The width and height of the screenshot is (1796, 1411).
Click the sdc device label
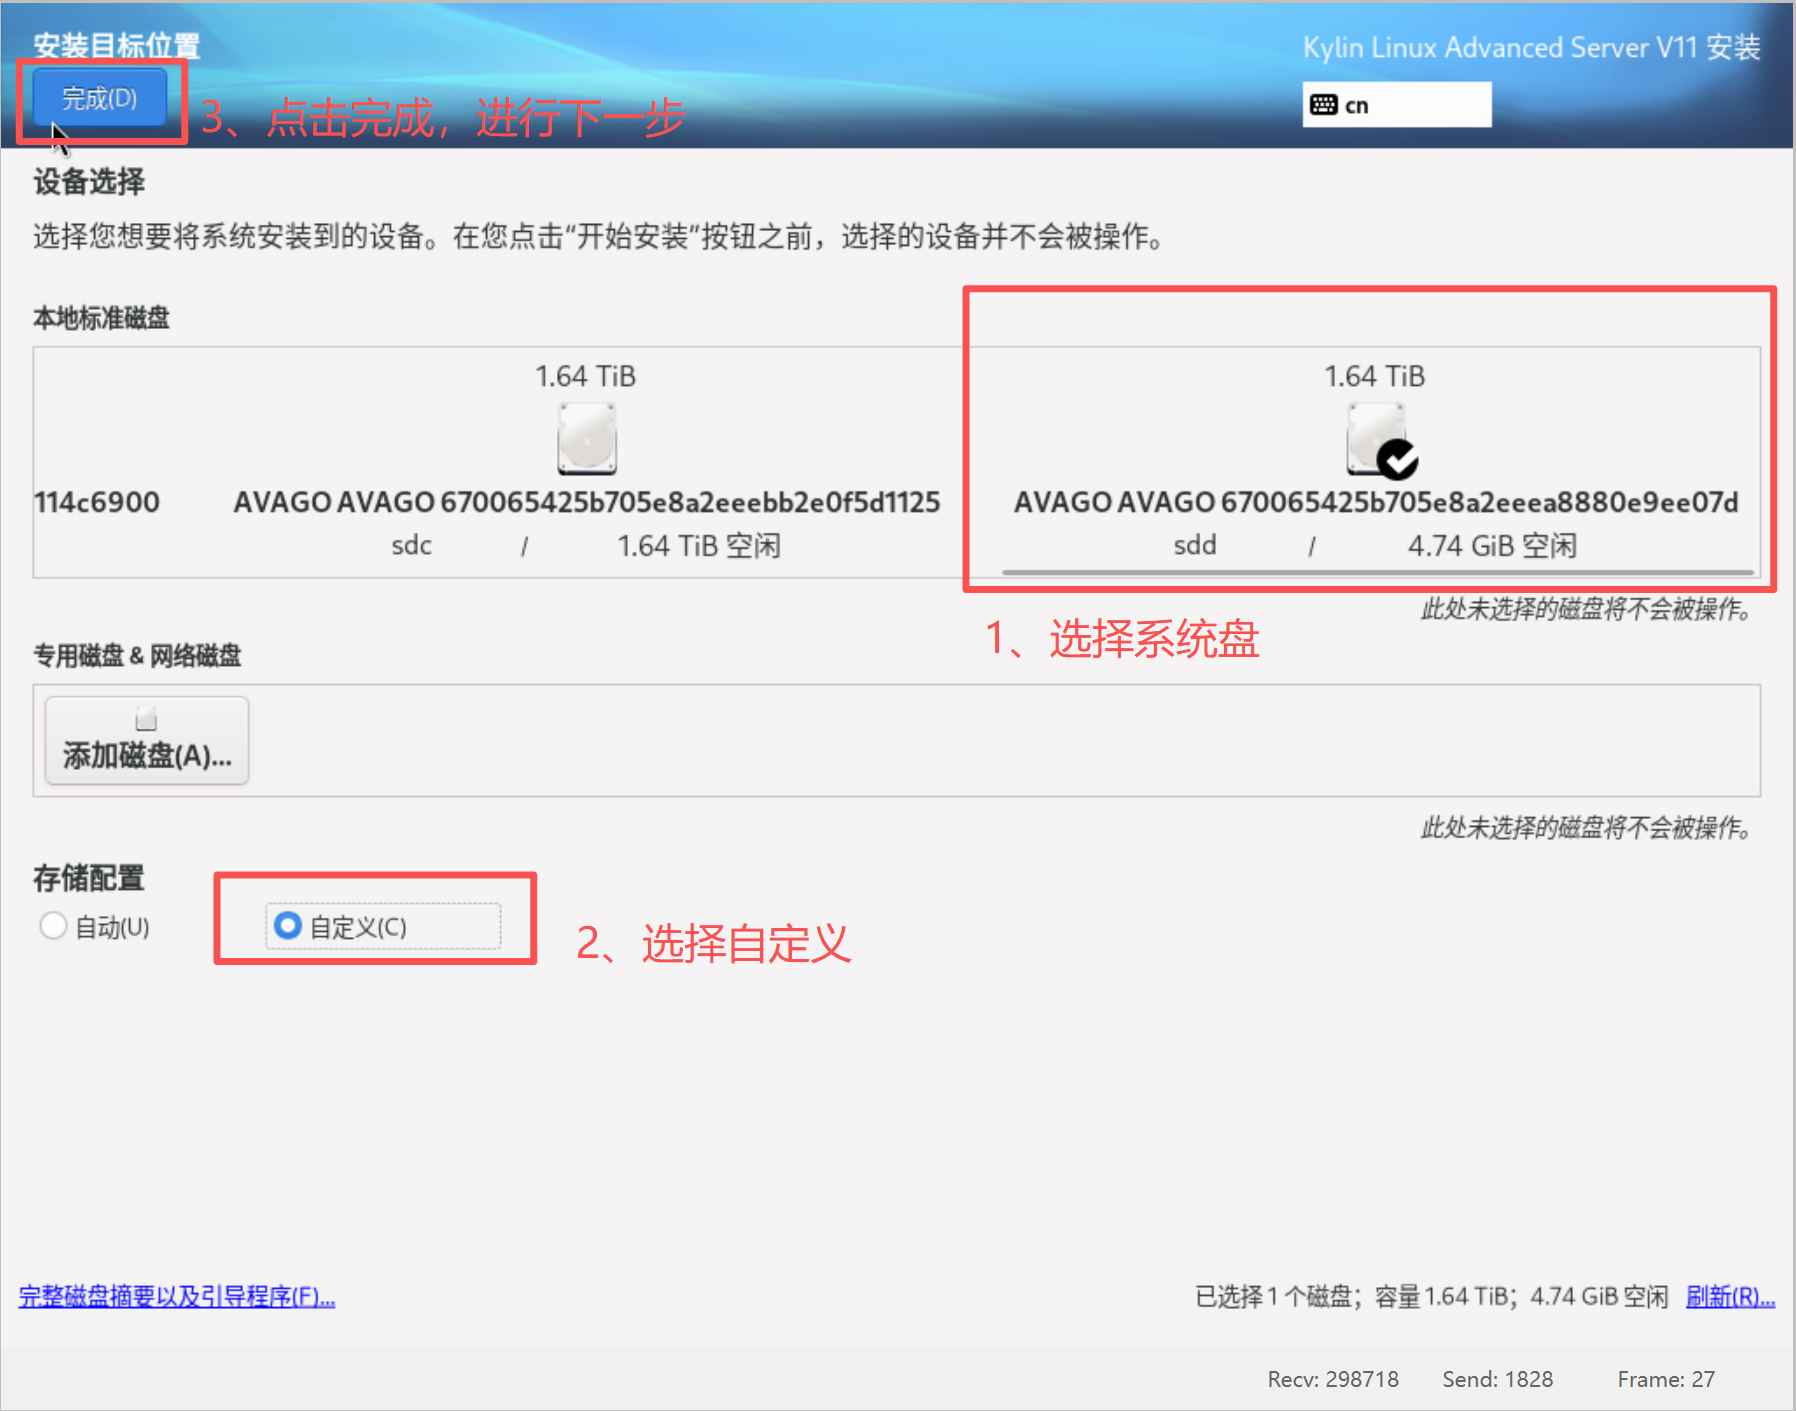click(411, 546)
